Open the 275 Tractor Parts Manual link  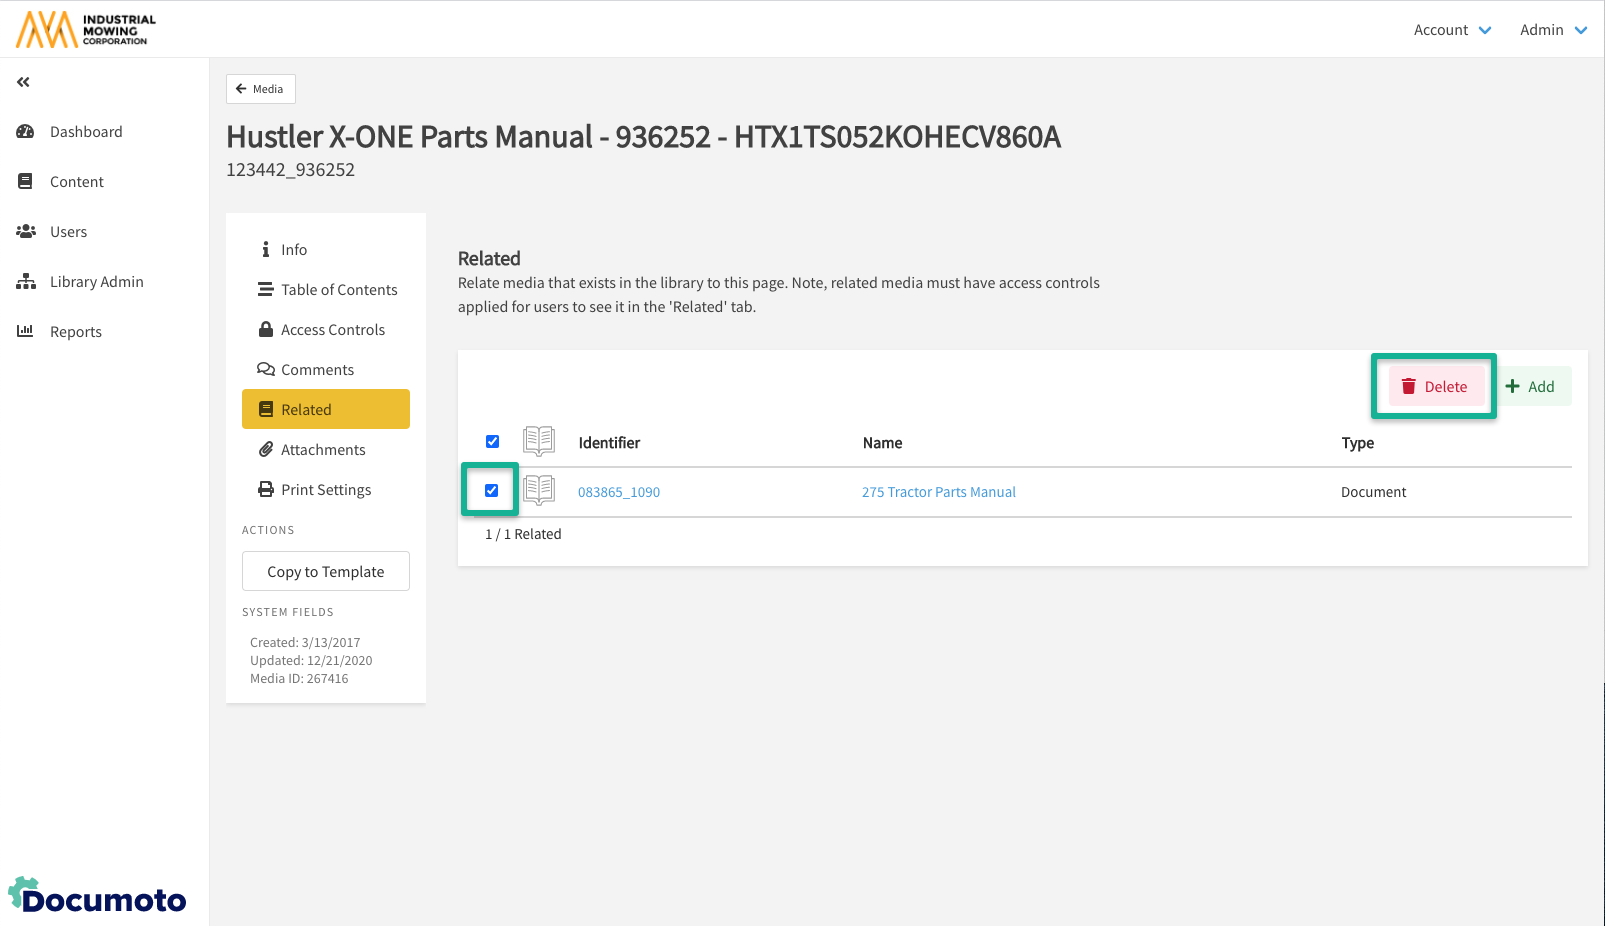pos(938,492)
